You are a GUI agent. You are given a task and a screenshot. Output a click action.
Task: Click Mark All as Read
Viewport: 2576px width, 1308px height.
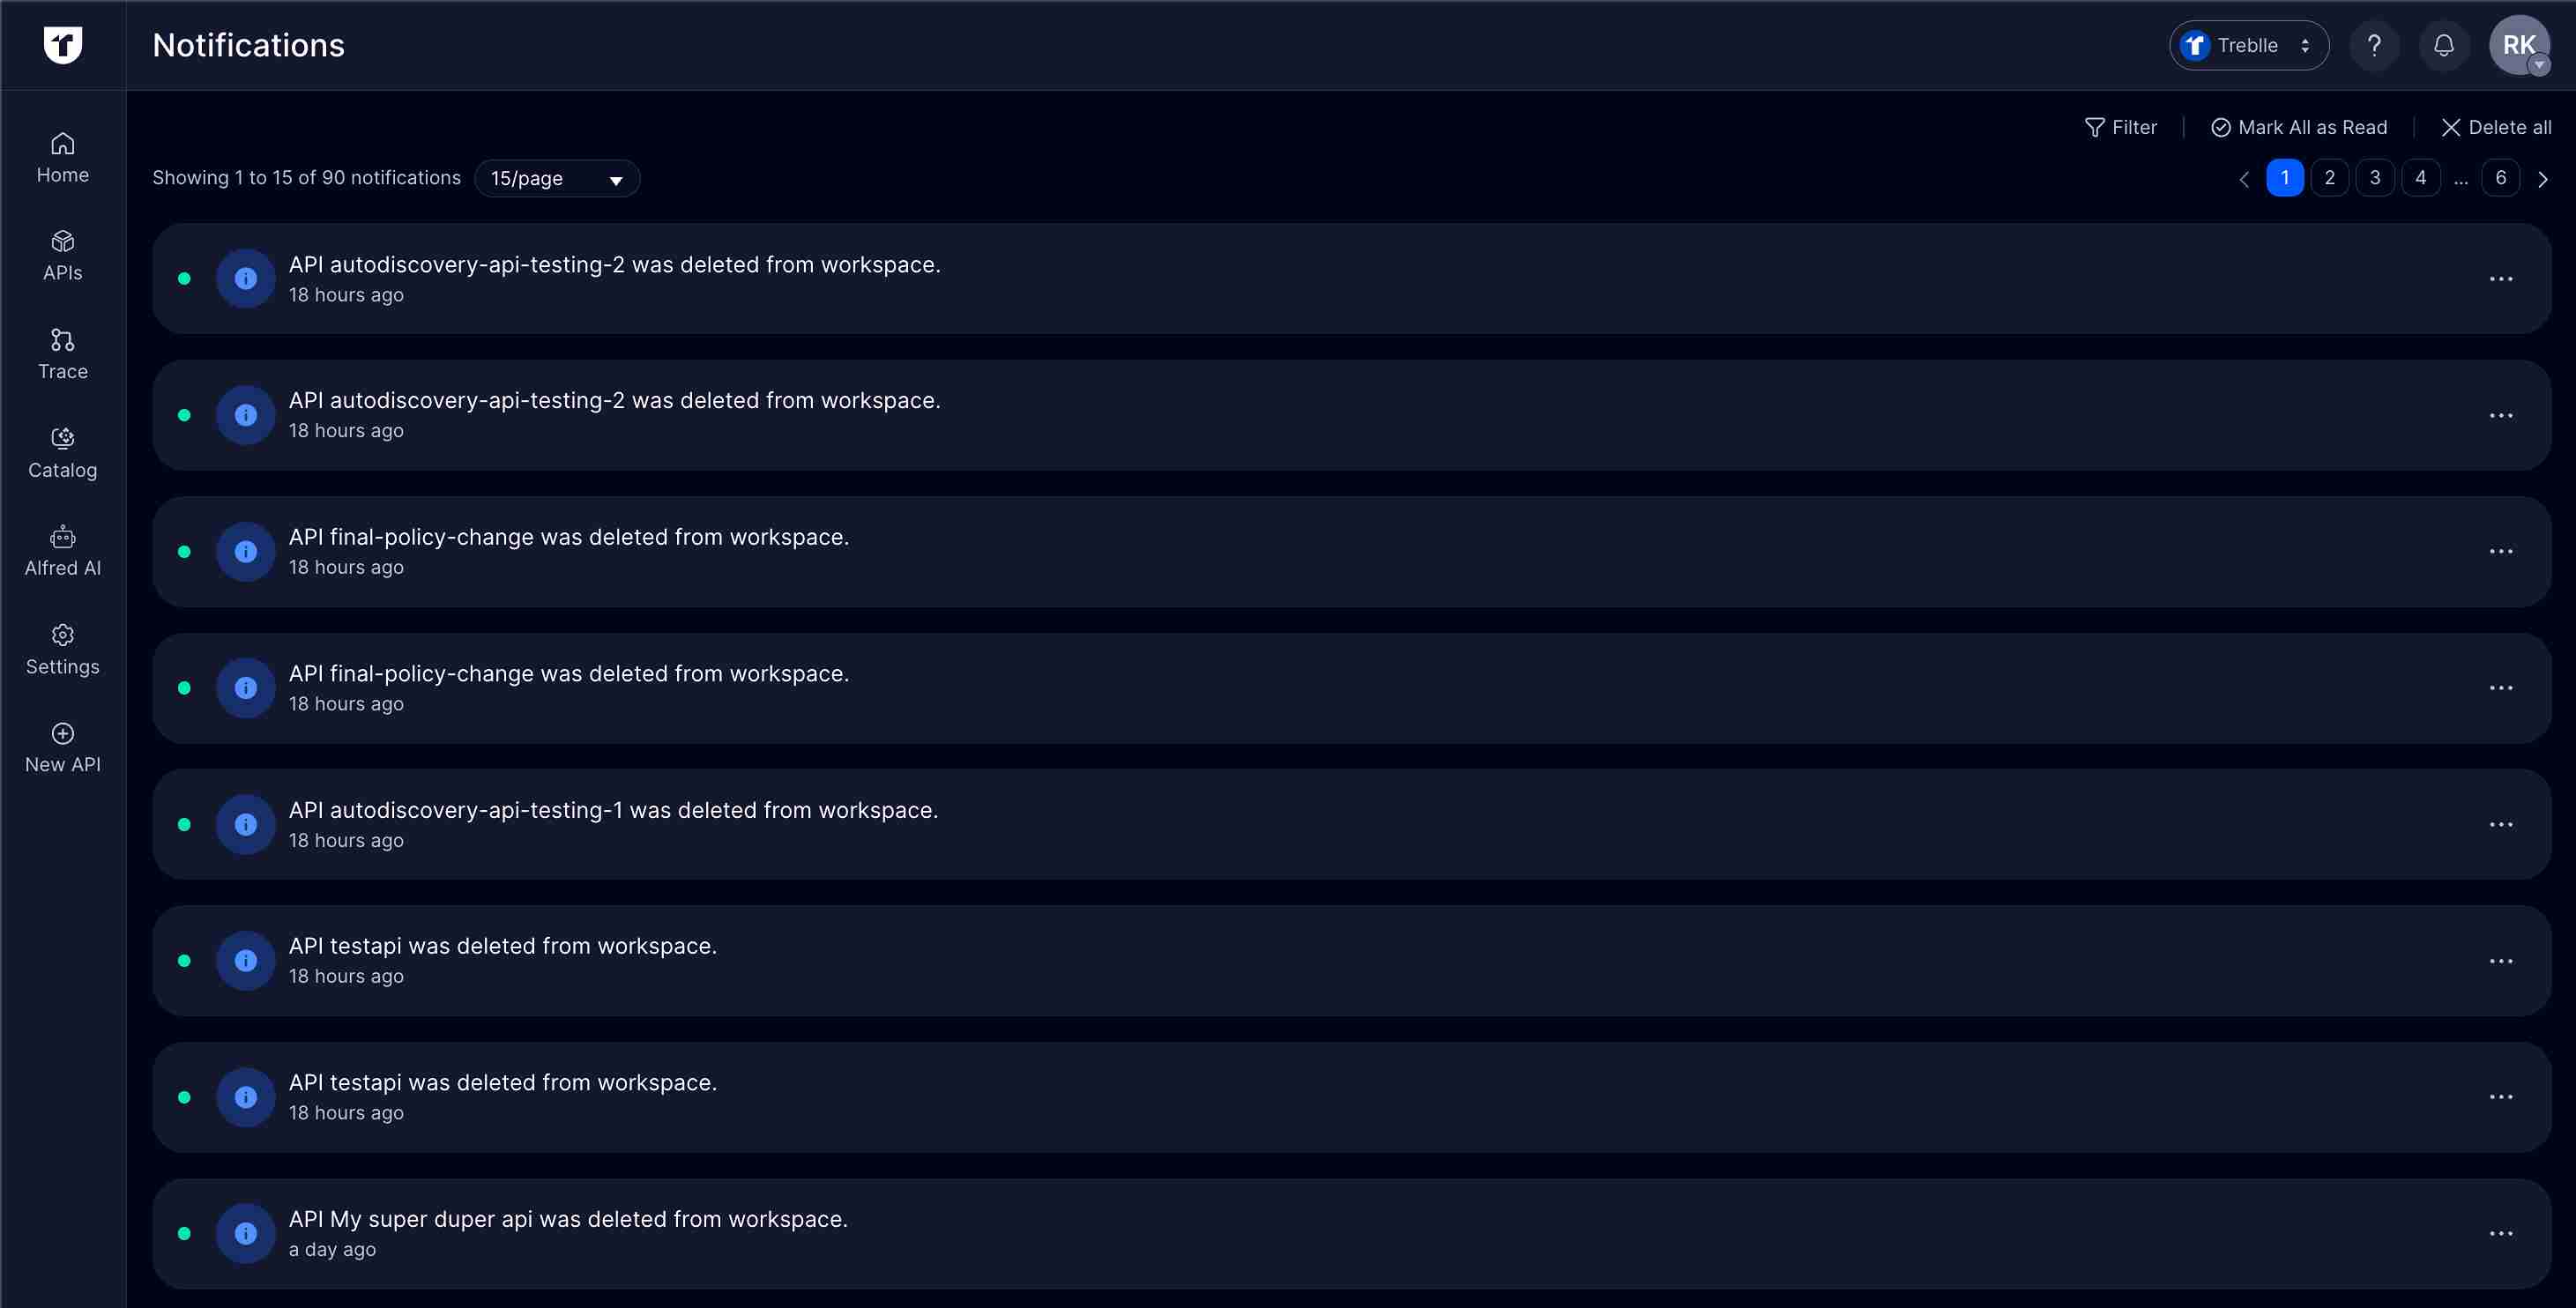(2298, 127)
